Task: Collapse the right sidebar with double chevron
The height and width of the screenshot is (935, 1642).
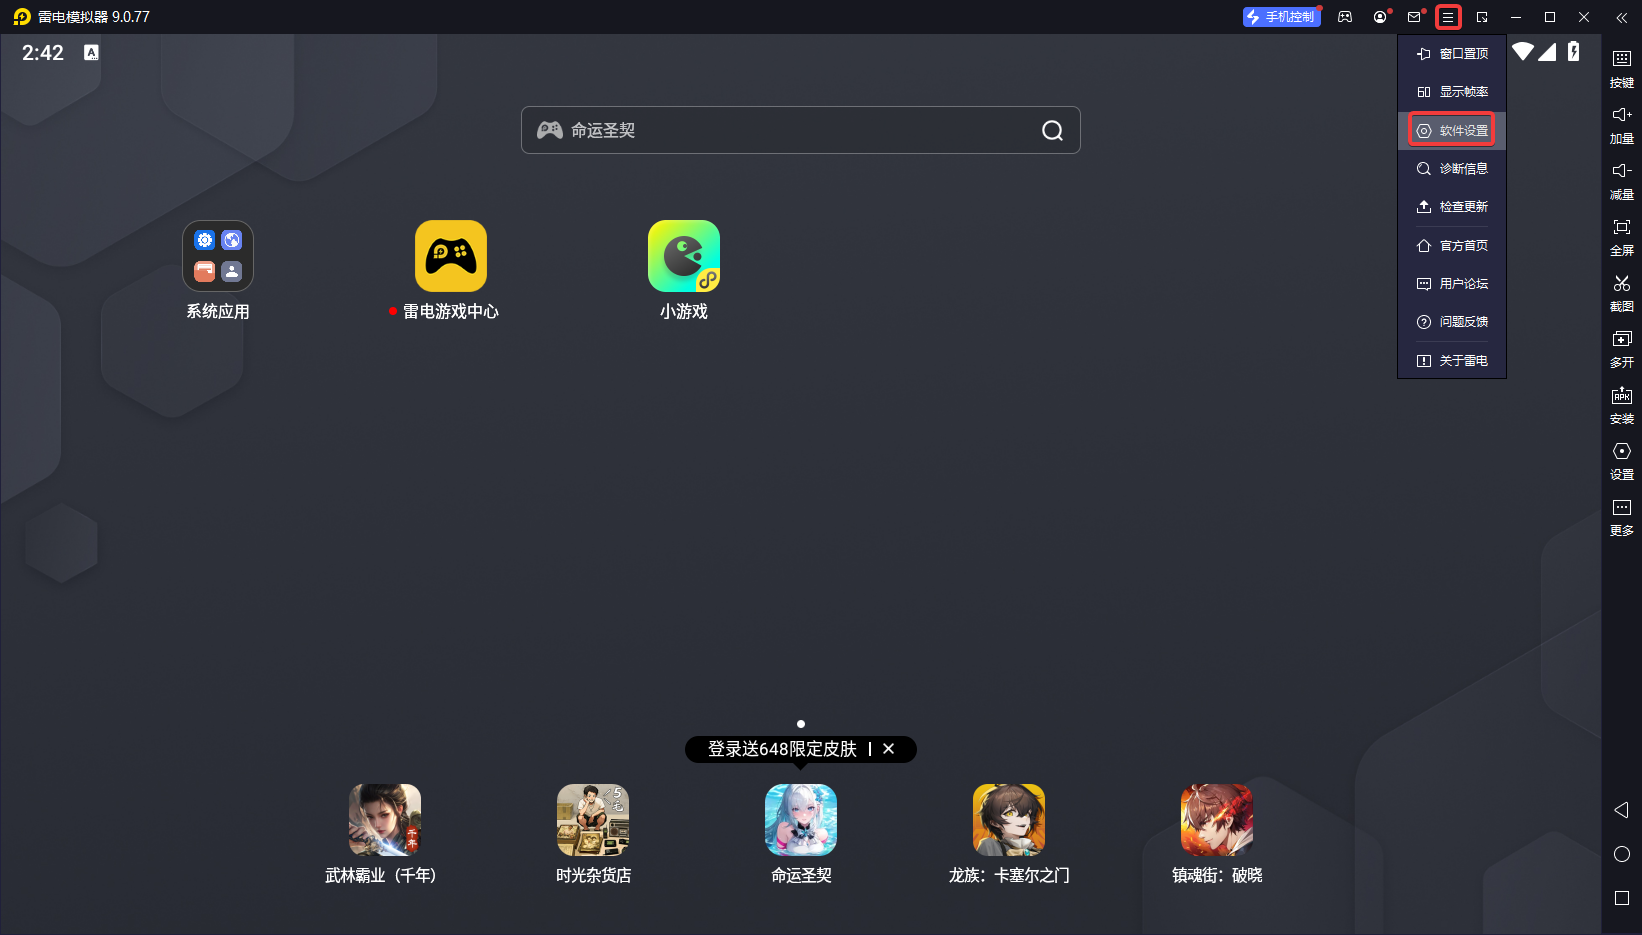Action: [x=1621, y=17]
